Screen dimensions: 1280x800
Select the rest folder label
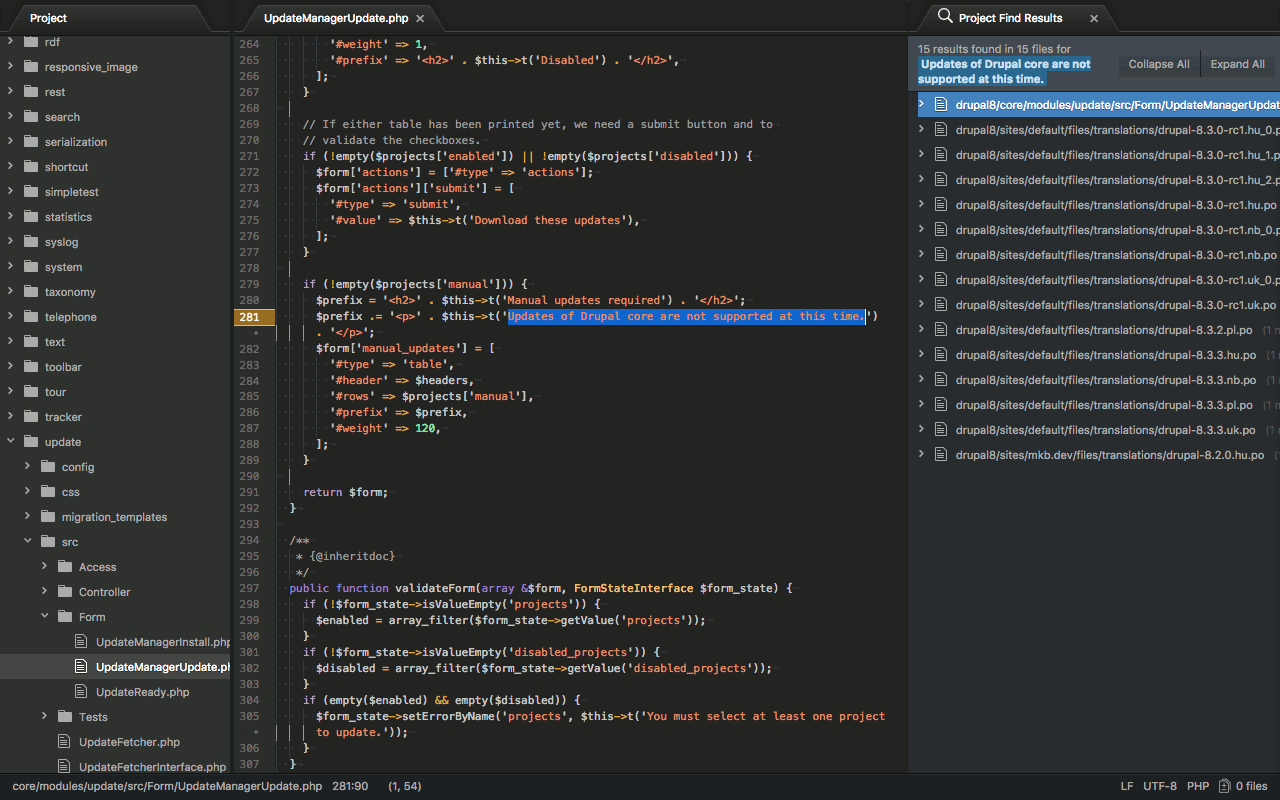tap(55, 92)
